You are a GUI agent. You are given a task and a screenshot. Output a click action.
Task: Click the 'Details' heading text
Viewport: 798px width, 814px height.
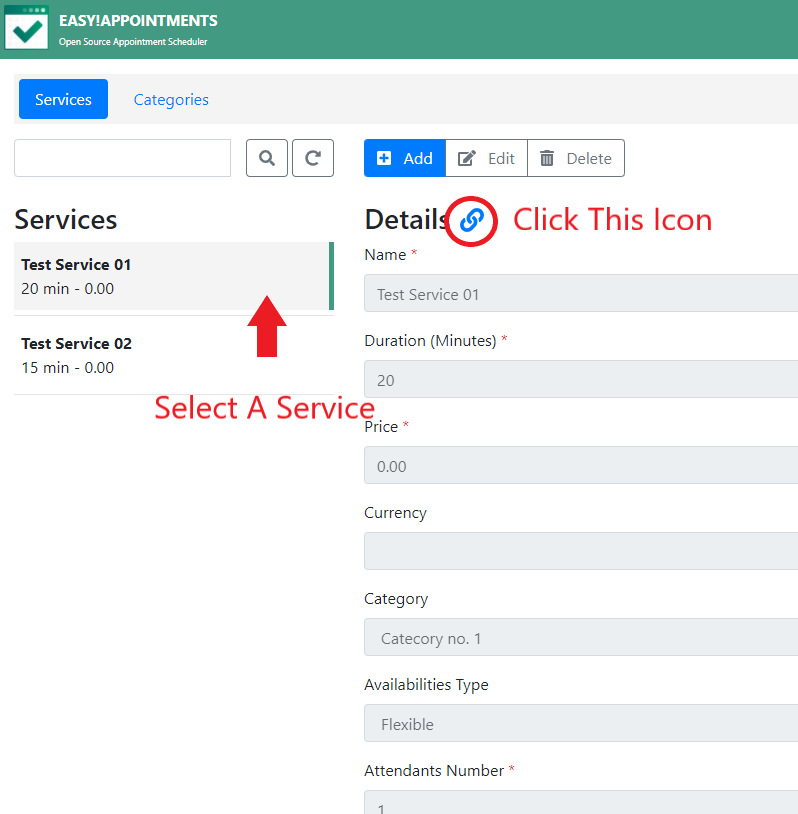click(x=406, y=220)
